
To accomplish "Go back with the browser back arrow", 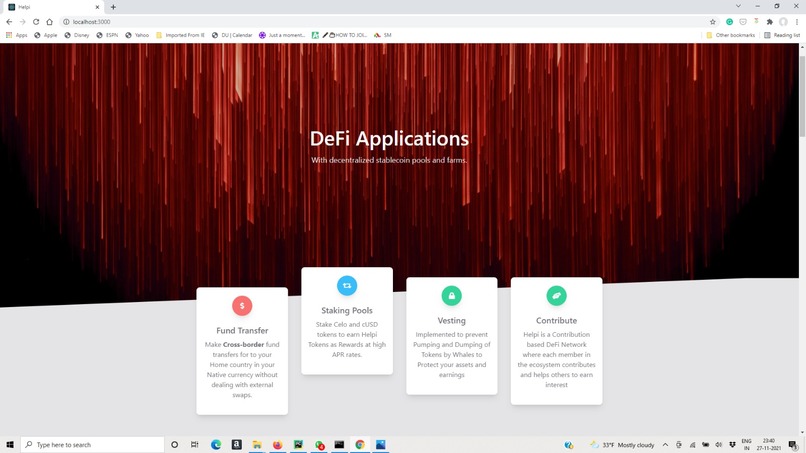I will (x=9, y=22).
